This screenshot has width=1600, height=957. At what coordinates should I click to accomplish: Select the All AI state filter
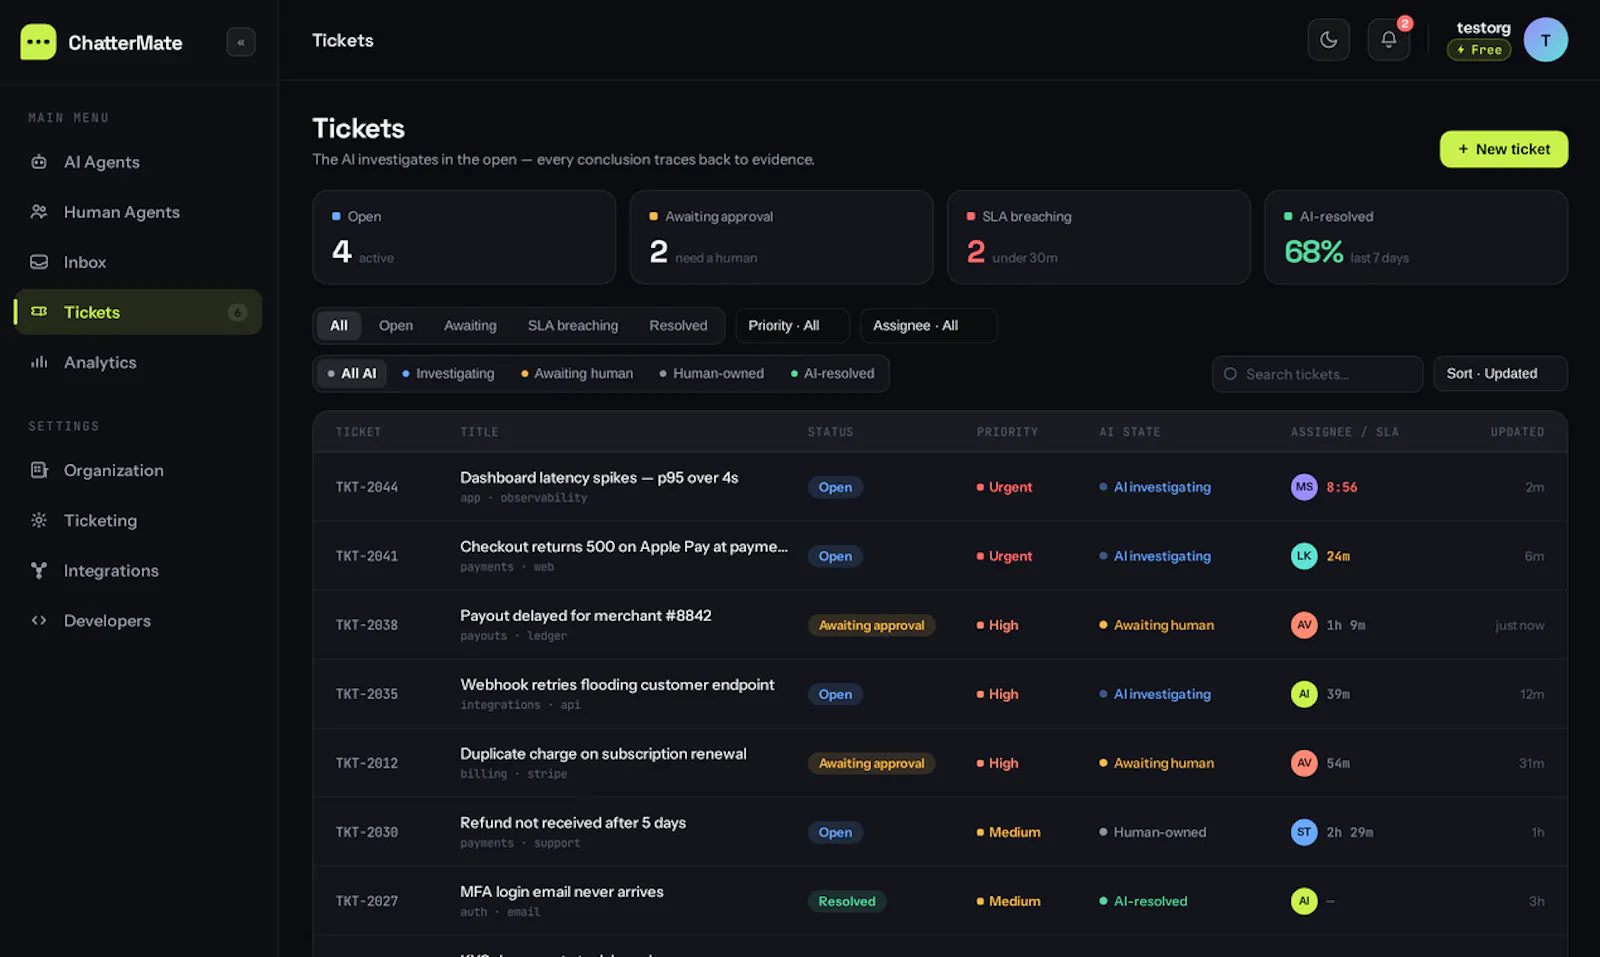(x=352, y=374)
